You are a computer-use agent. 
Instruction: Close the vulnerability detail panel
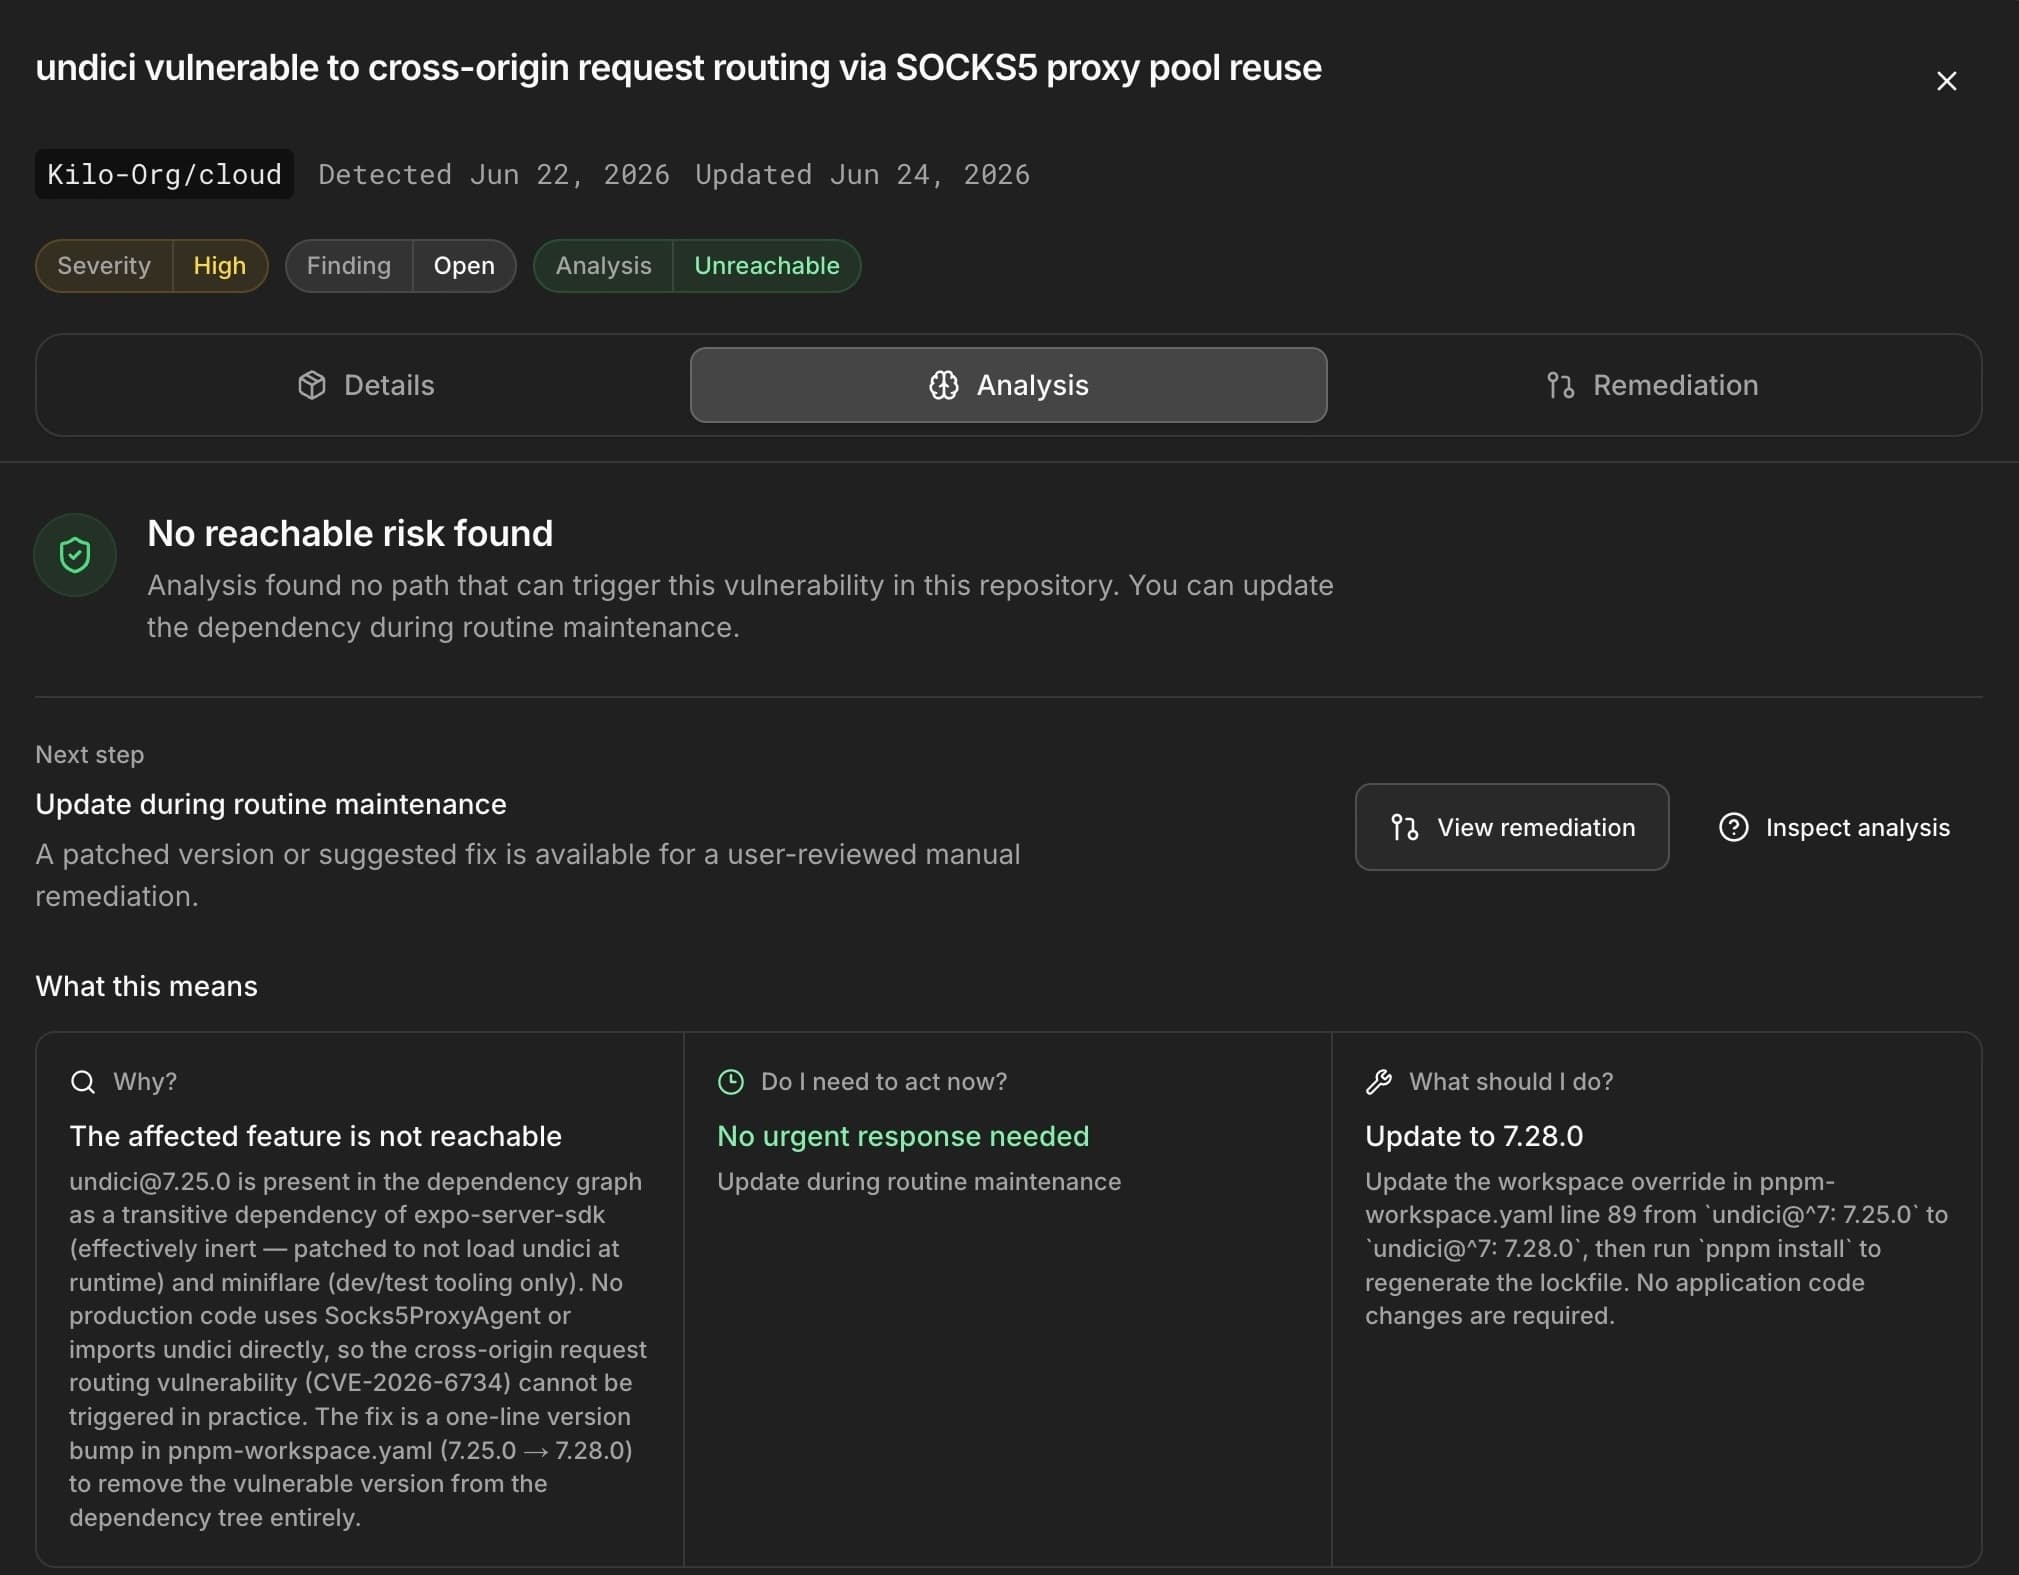(1945, 81)
